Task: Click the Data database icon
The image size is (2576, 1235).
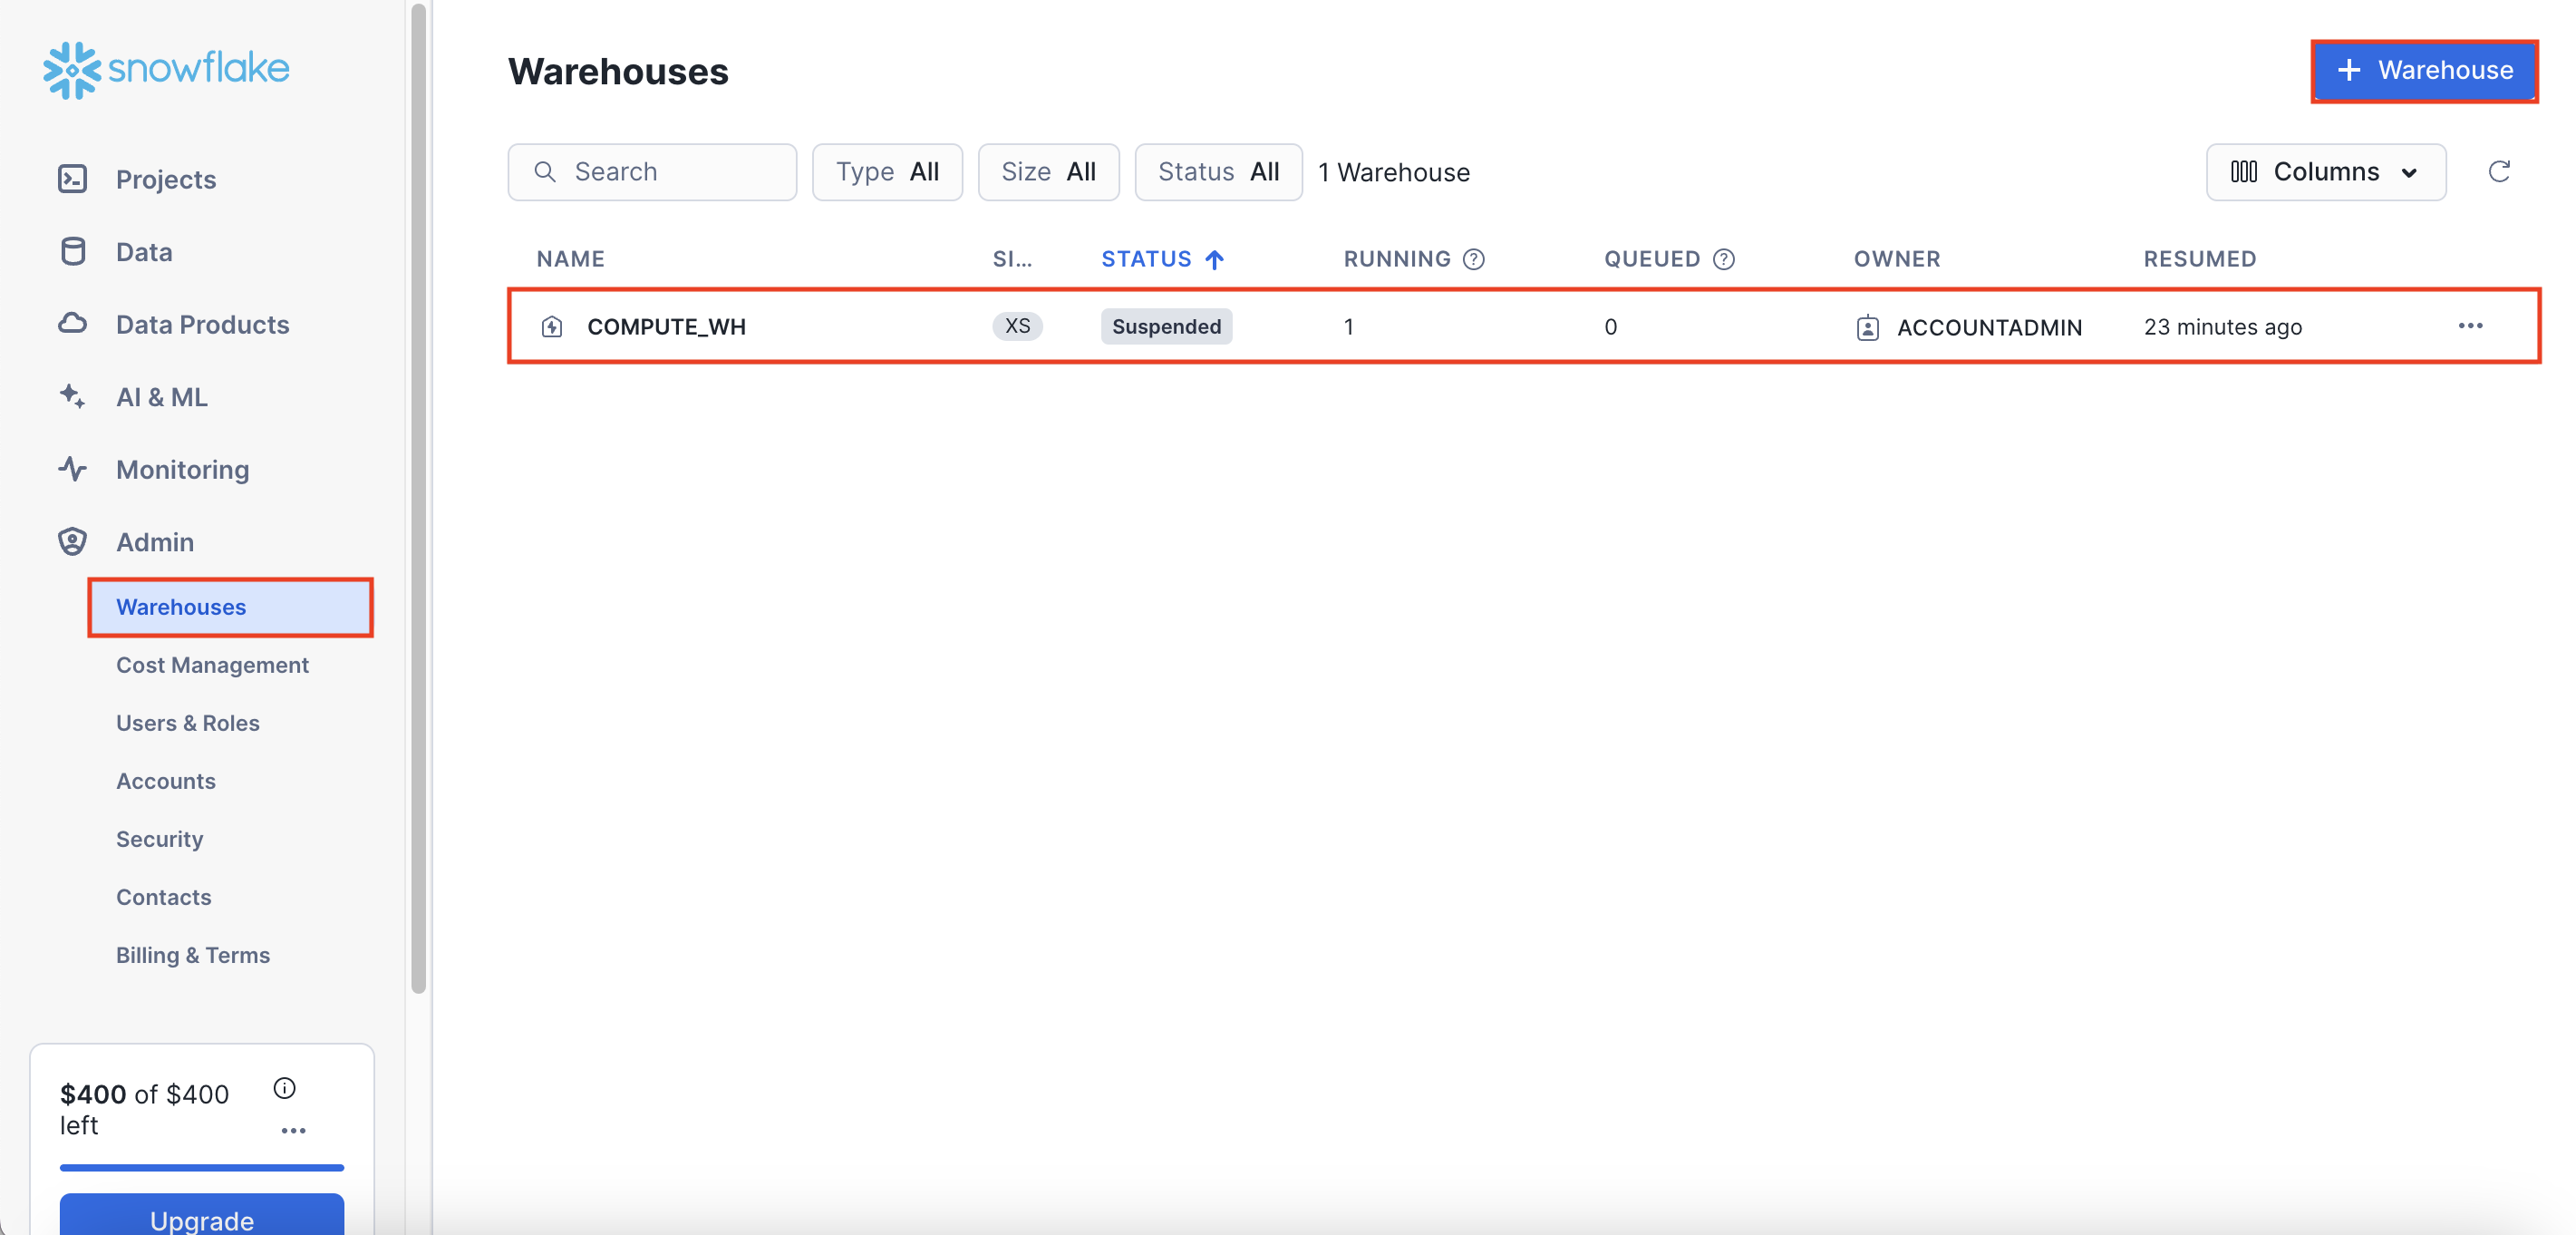Action: [x=72, y=251]
